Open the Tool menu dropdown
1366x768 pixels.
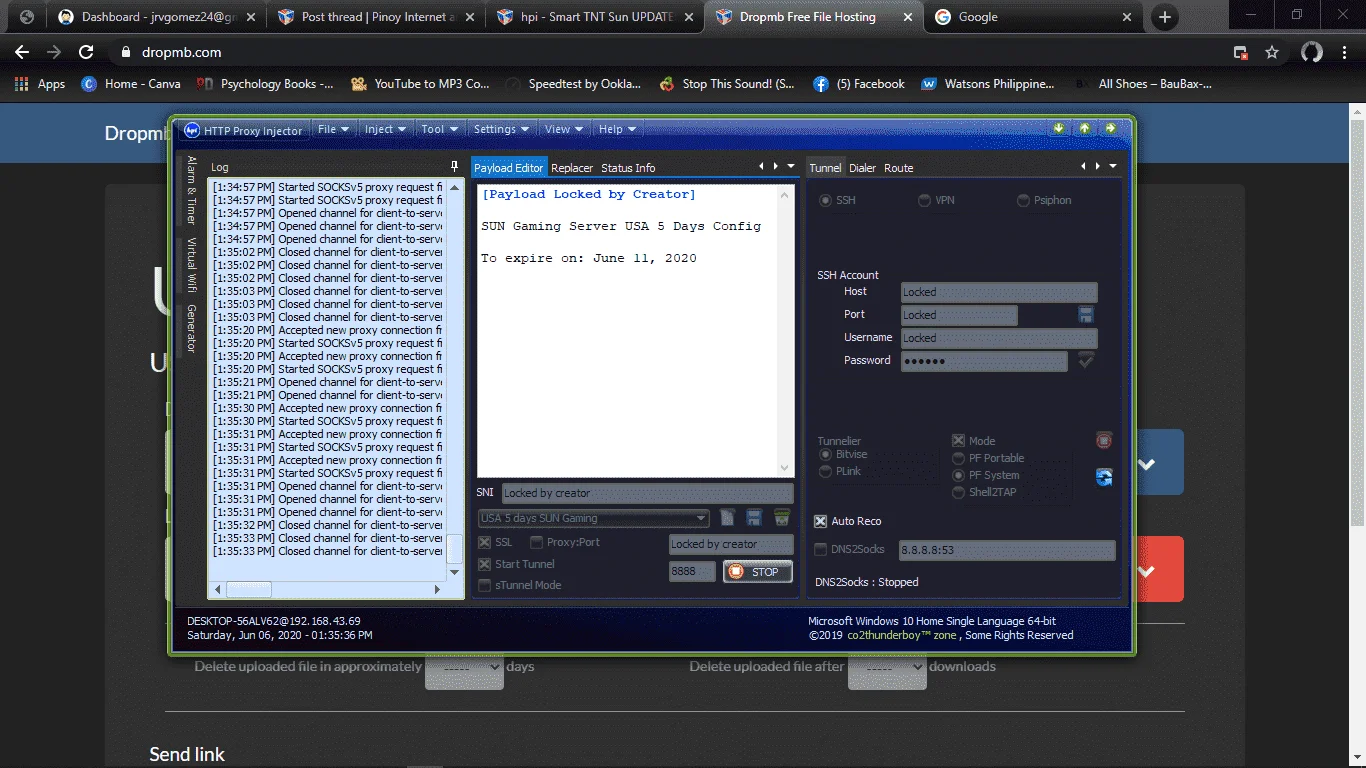pyautogui.click(x=439, y=129)
